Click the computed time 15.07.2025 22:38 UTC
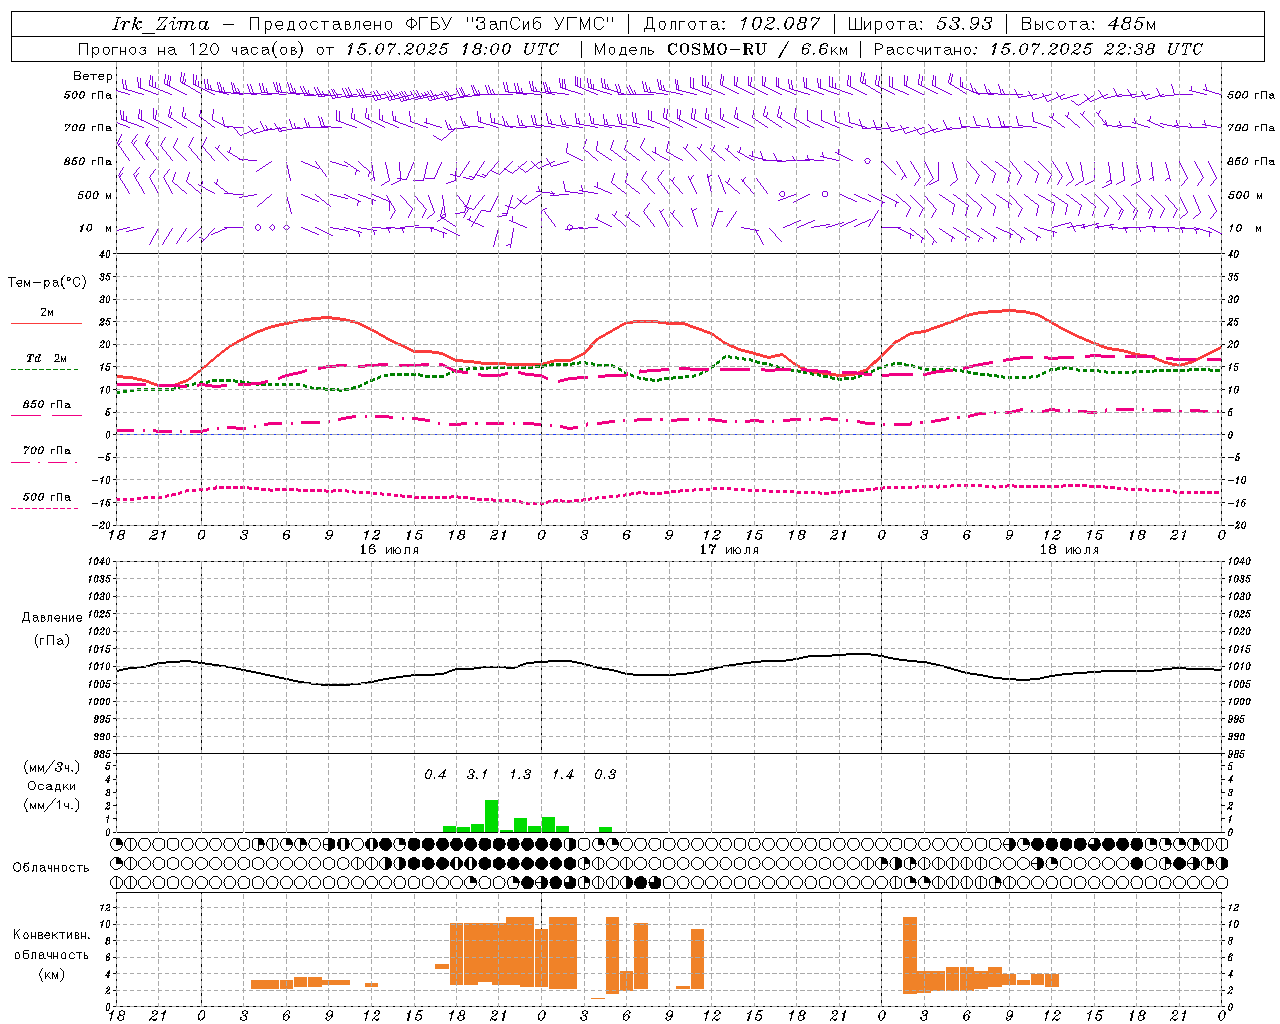This screenshot has width=1280, height=1024. click(1096, 49)
